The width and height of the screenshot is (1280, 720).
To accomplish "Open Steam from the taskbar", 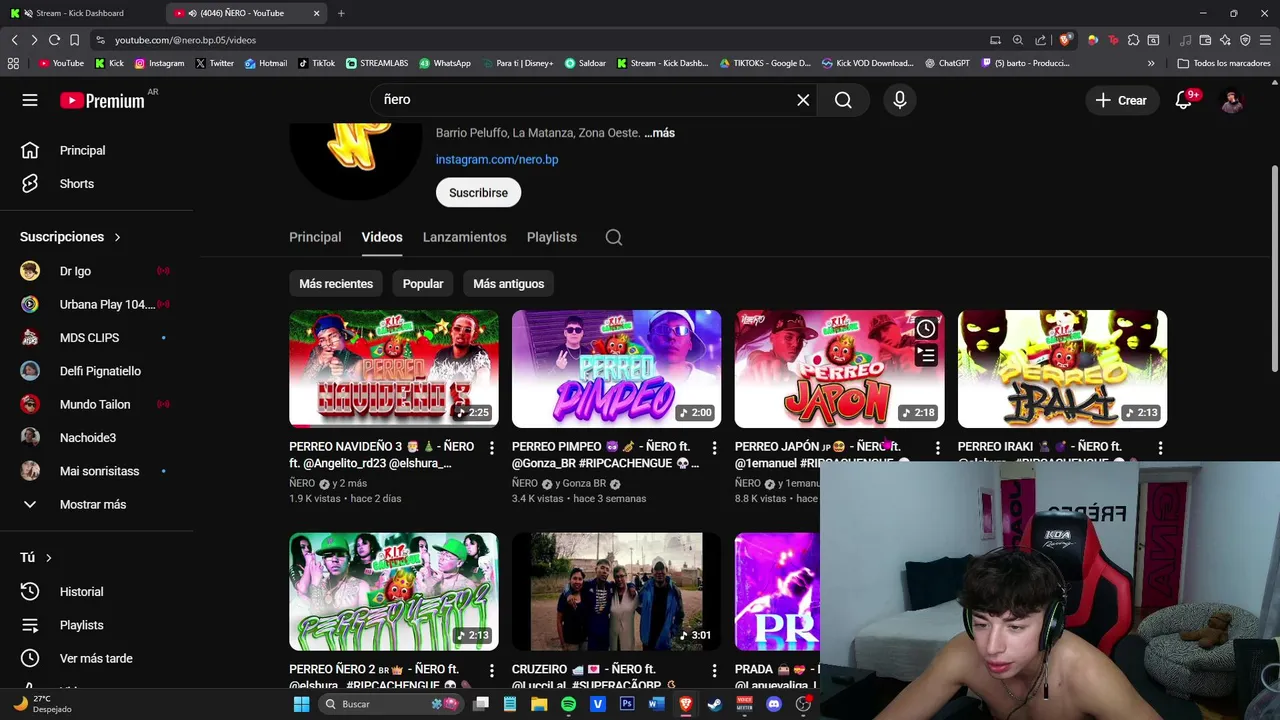I will pyautogui.click(x=715, y=704).
